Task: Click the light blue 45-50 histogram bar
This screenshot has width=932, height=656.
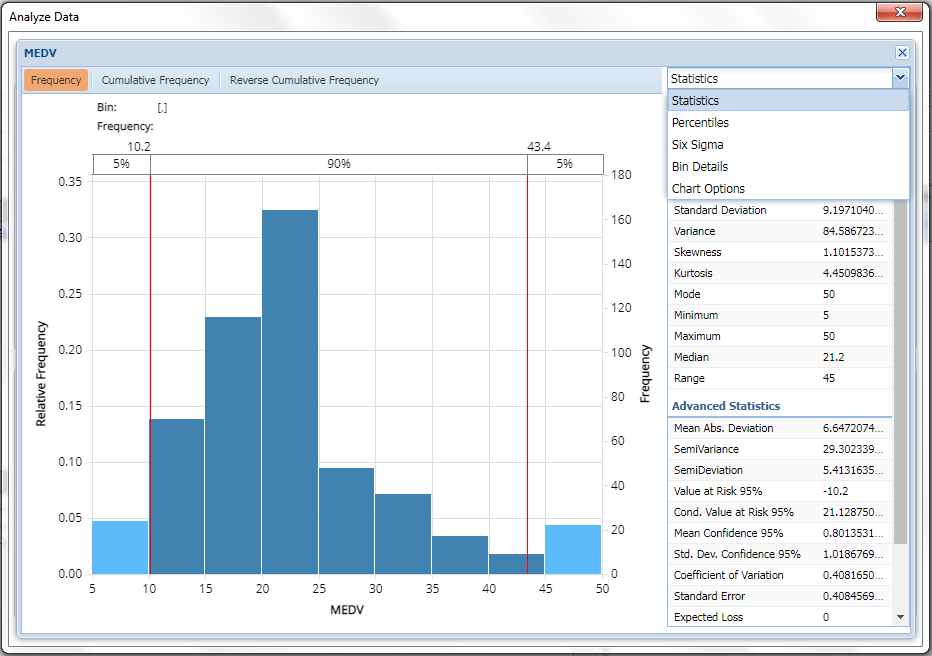Action: tap(573, 549)
